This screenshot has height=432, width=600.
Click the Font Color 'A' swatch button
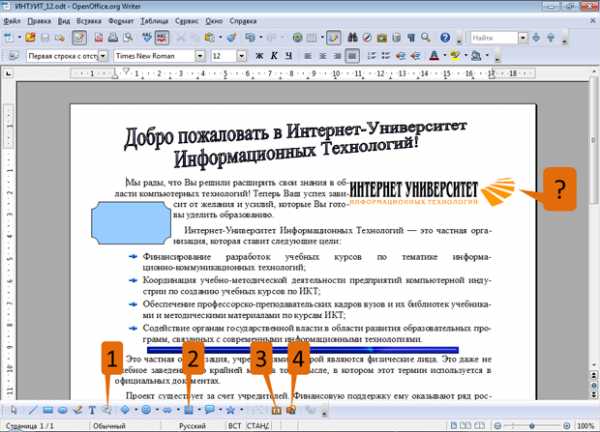coord(434,56)
